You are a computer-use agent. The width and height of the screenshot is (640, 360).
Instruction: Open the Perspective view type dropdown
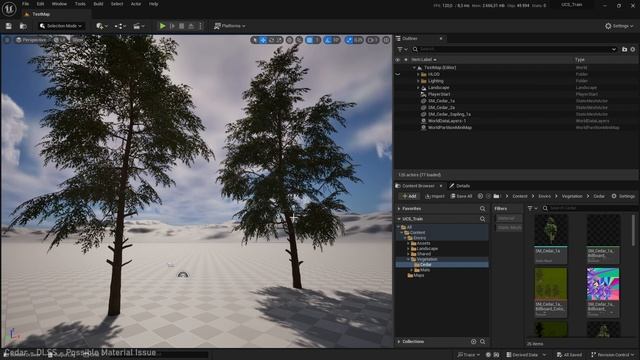coord(31,40)
